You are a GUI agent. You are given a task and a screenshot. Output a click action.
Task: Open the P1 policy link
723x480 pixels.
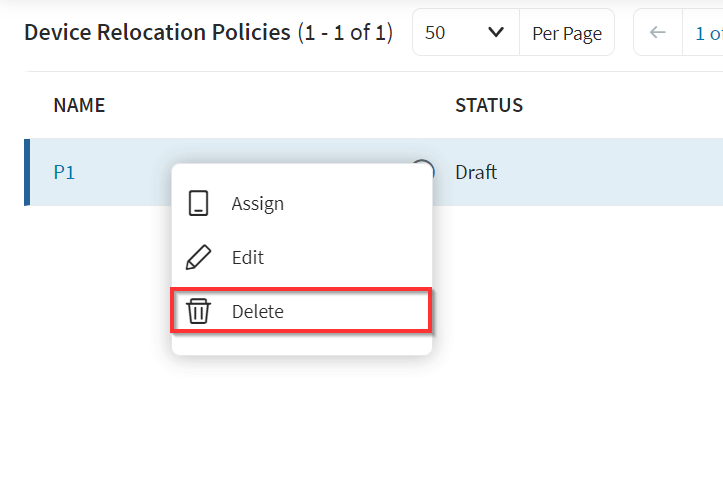click(64, 172)
